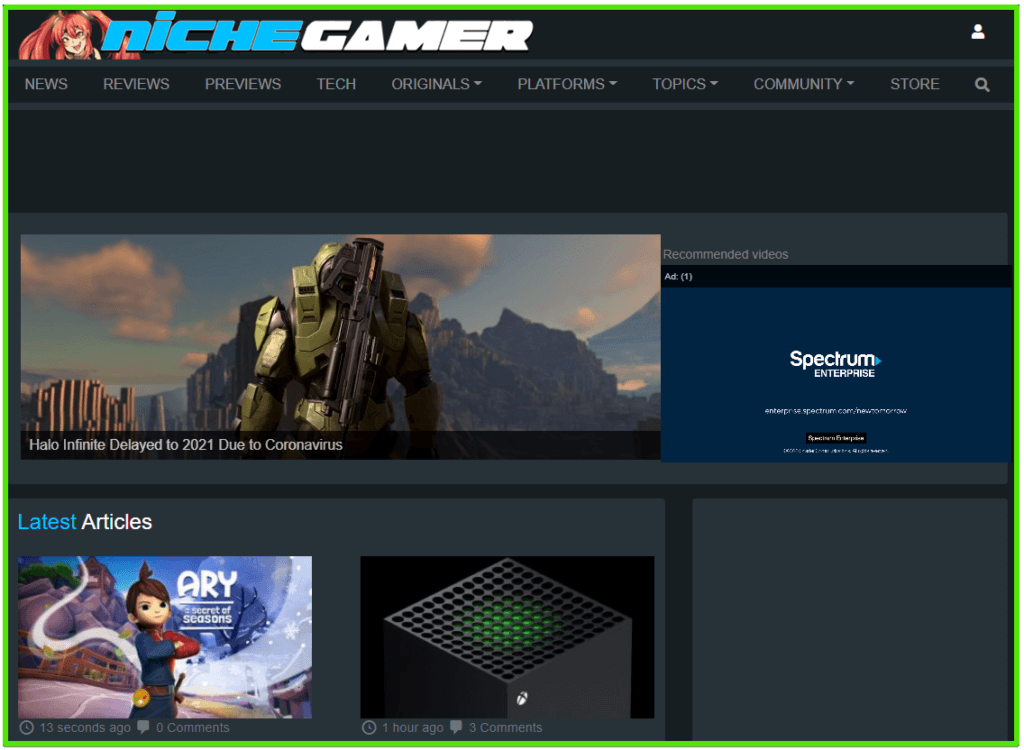1024x750 pixels.
Task: Click the Latest Articles heading
Action: tap(85, 522)
